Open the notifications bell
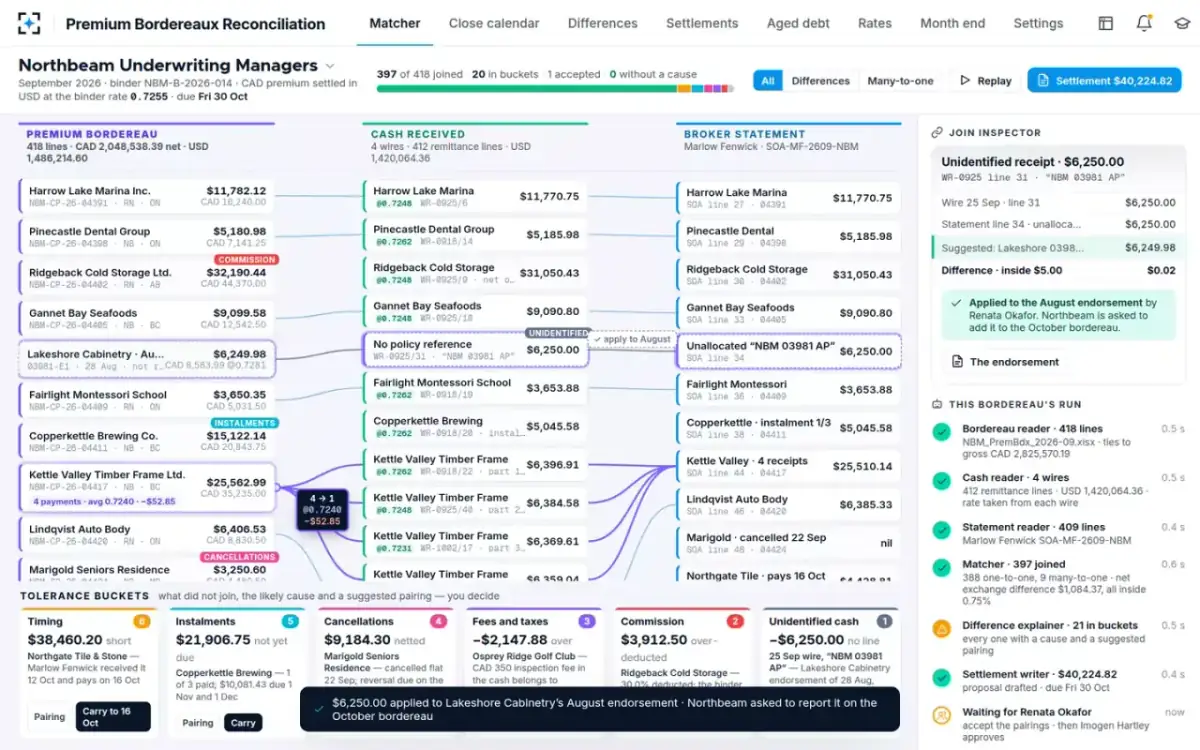1200x750 pixels. tap(1144, 23)
